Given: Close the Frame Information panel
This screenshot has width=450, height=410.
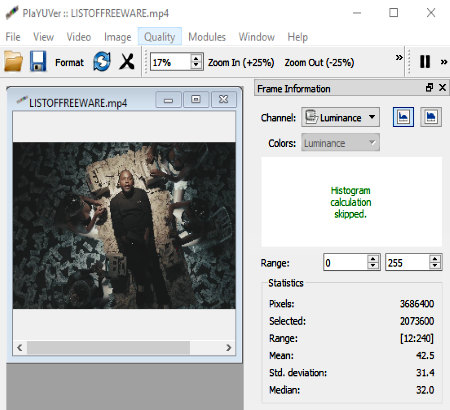Looking at the screenshot, I should point(442,87).
